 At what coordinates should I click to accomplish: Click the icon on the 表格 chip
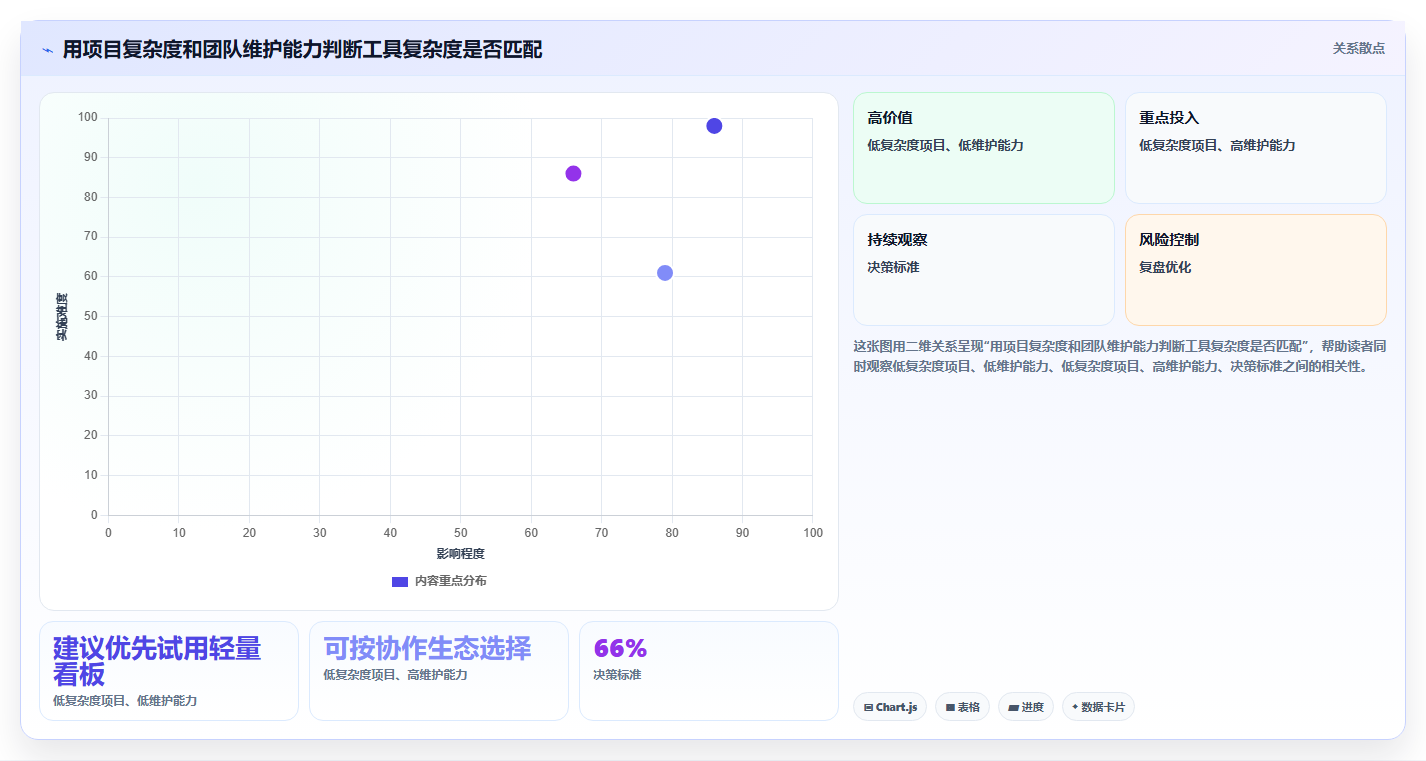(x=950, y=707)
